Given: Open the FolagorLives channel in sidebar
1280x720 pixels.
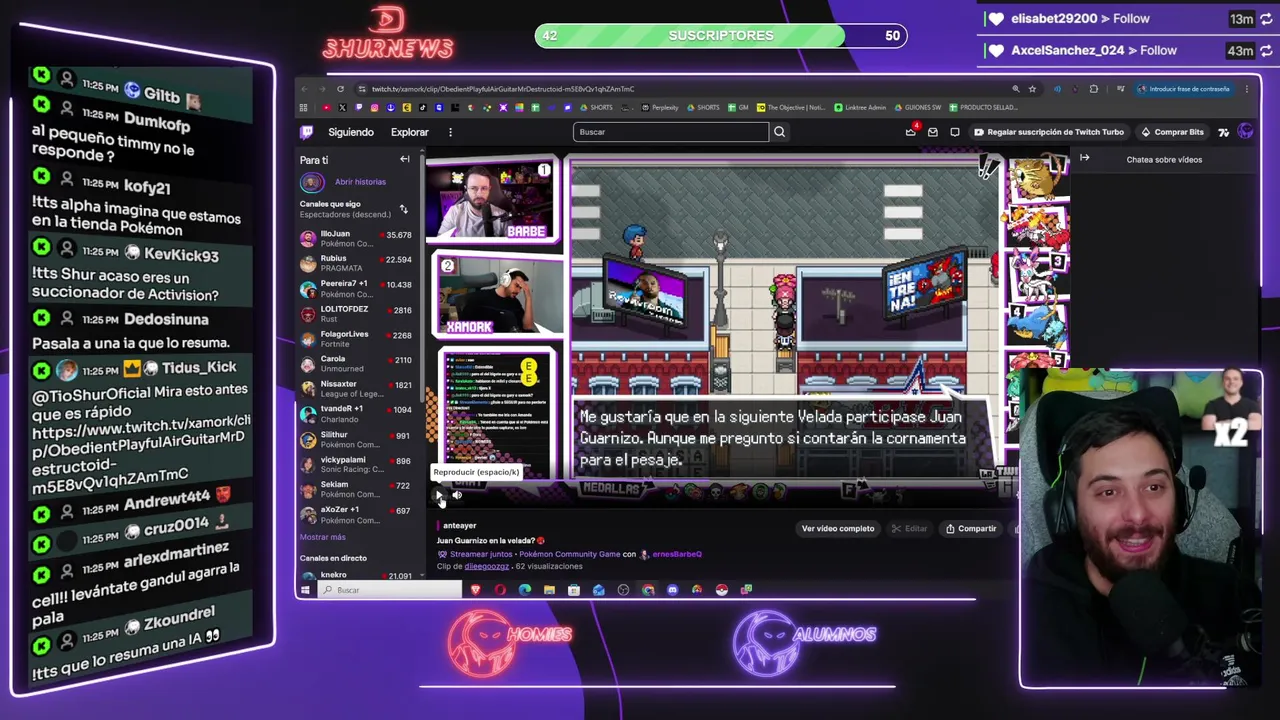Looking at the screenshot, I should 356,338.
